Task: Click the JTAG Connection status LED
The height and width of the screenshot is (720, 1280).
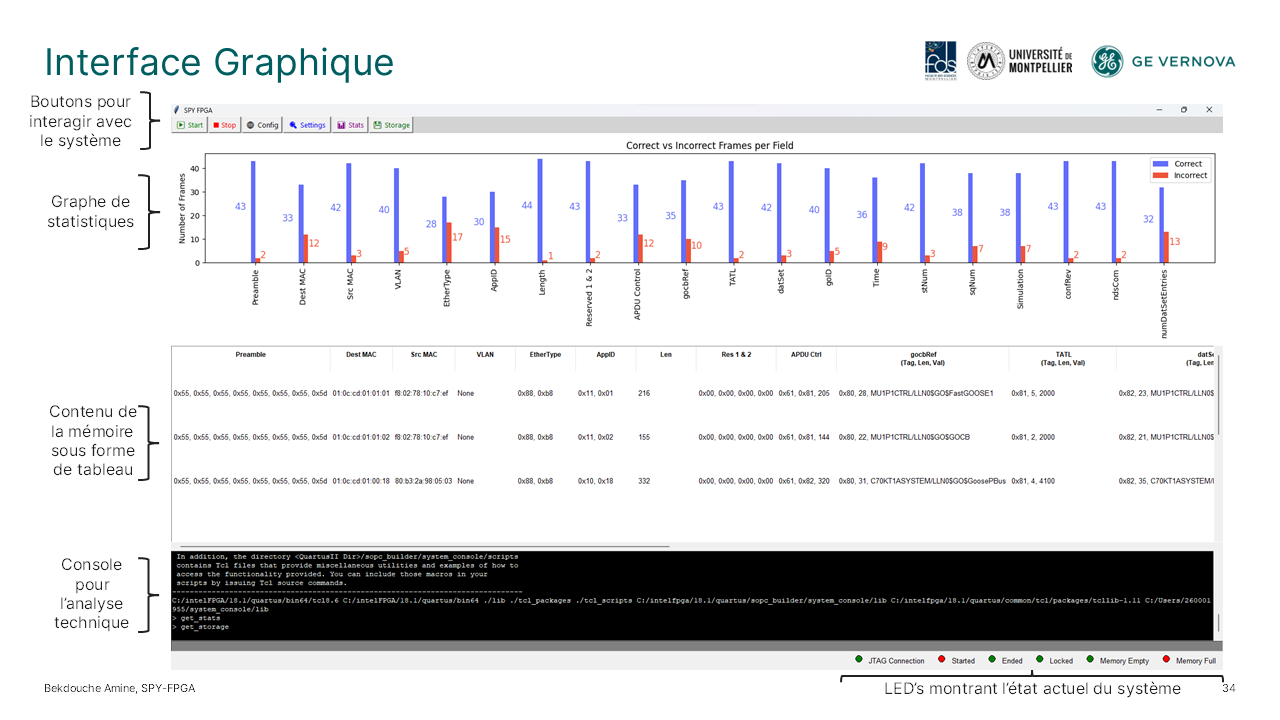Action: point(859,660)
